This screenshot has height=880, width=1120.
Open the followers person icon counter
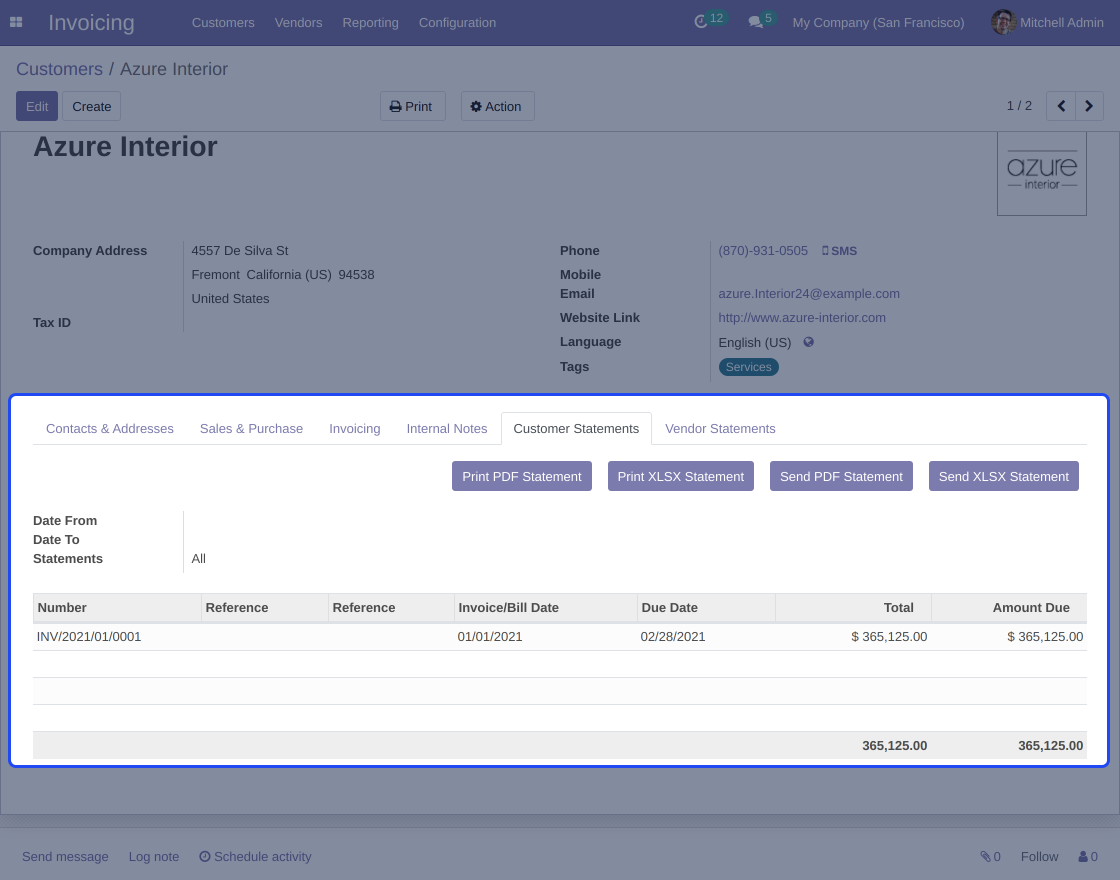[1088, 856]
